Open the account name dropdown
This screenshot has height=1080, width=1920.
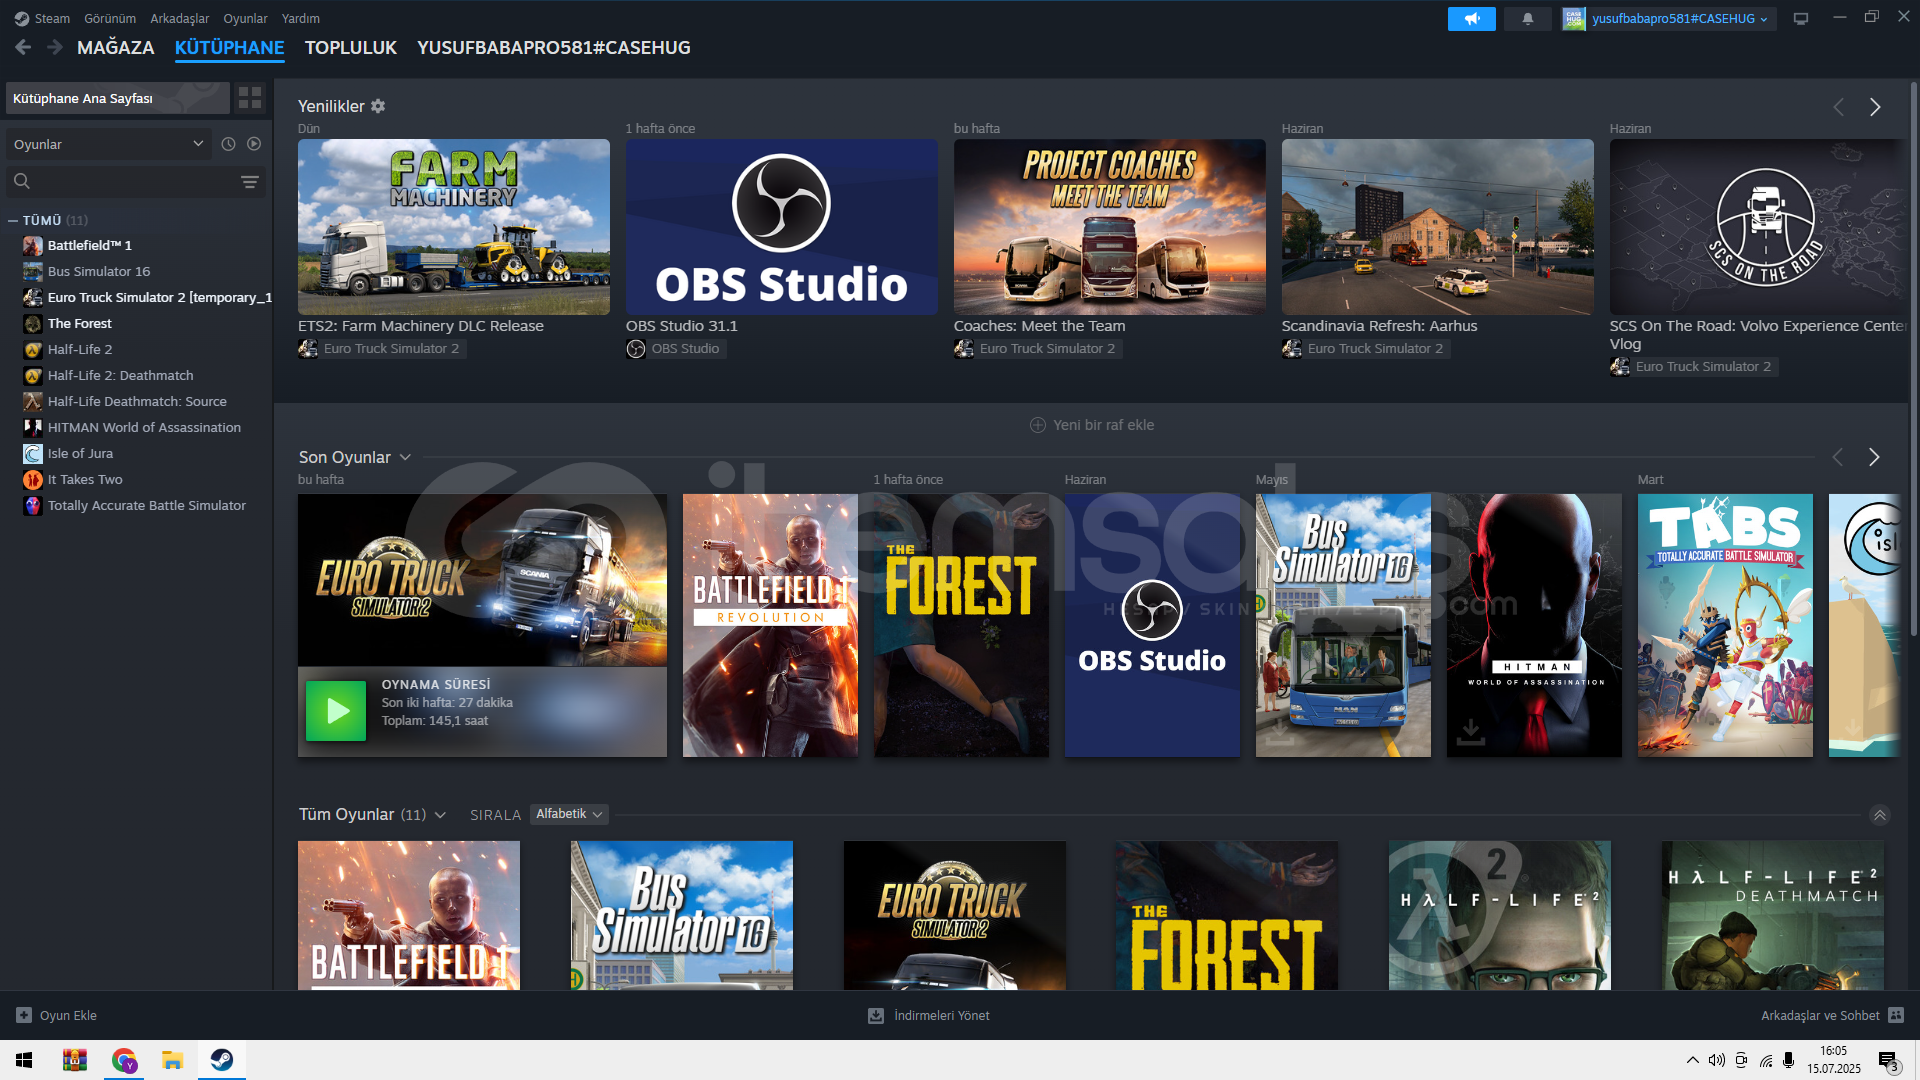coord(1680,19)
